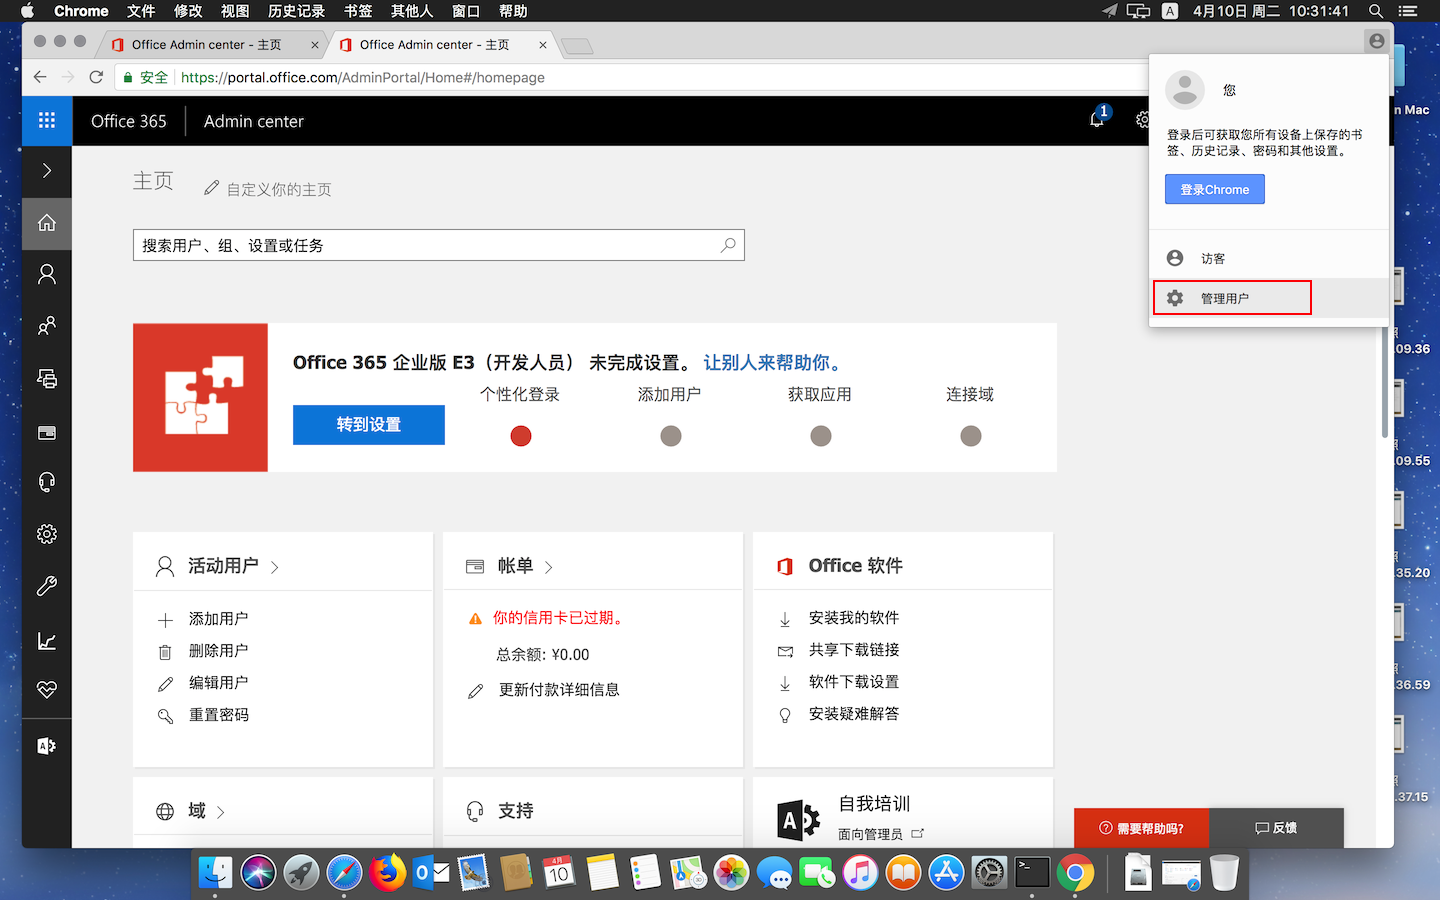Select the 连接域 setup step dot

(971, 436)
